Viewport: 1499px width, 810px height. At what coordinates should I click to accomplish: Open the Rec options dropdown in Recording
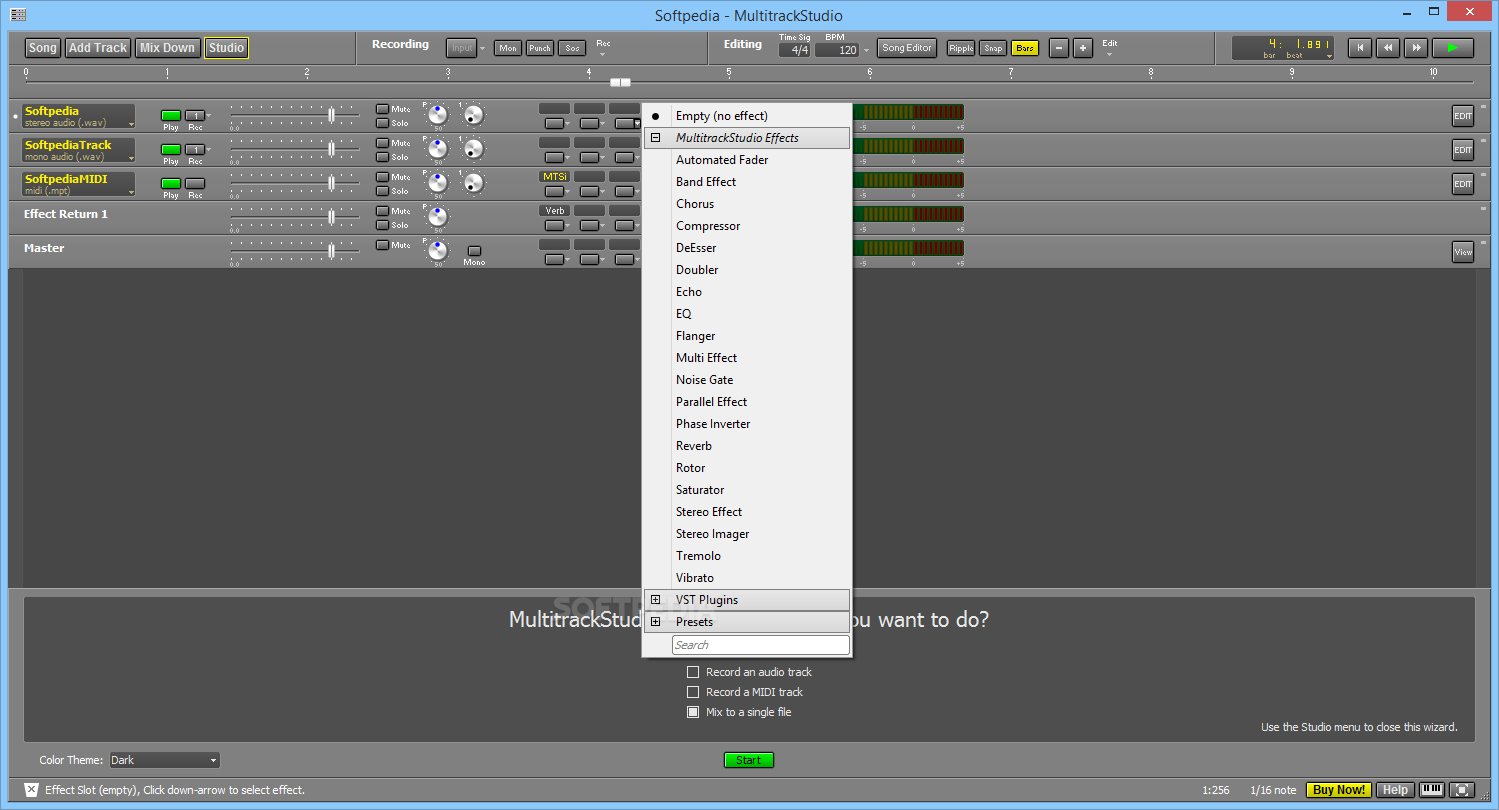(x=603, y=54)
